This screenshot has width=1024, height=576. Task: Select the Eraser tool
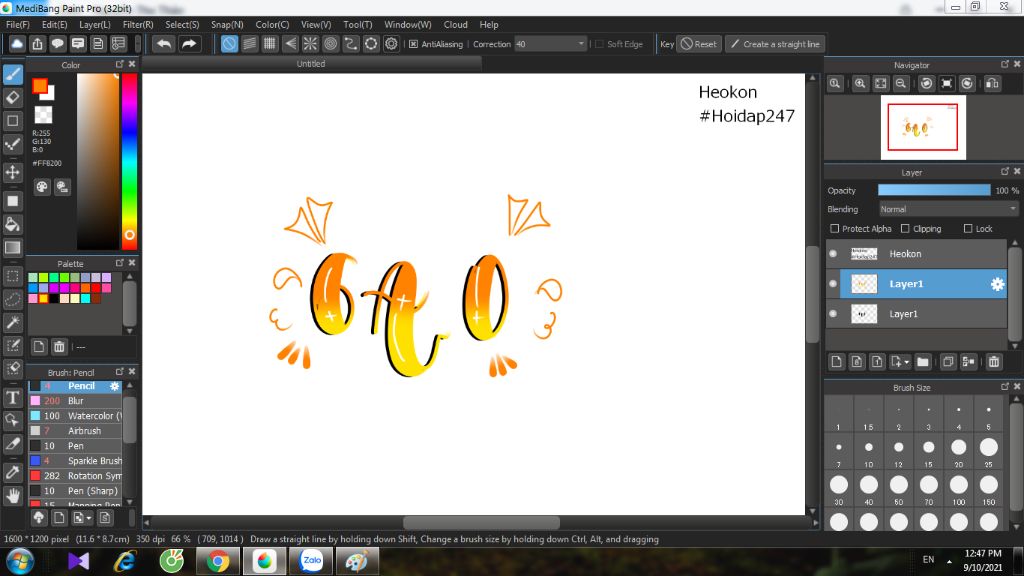[x=12, y=97]
